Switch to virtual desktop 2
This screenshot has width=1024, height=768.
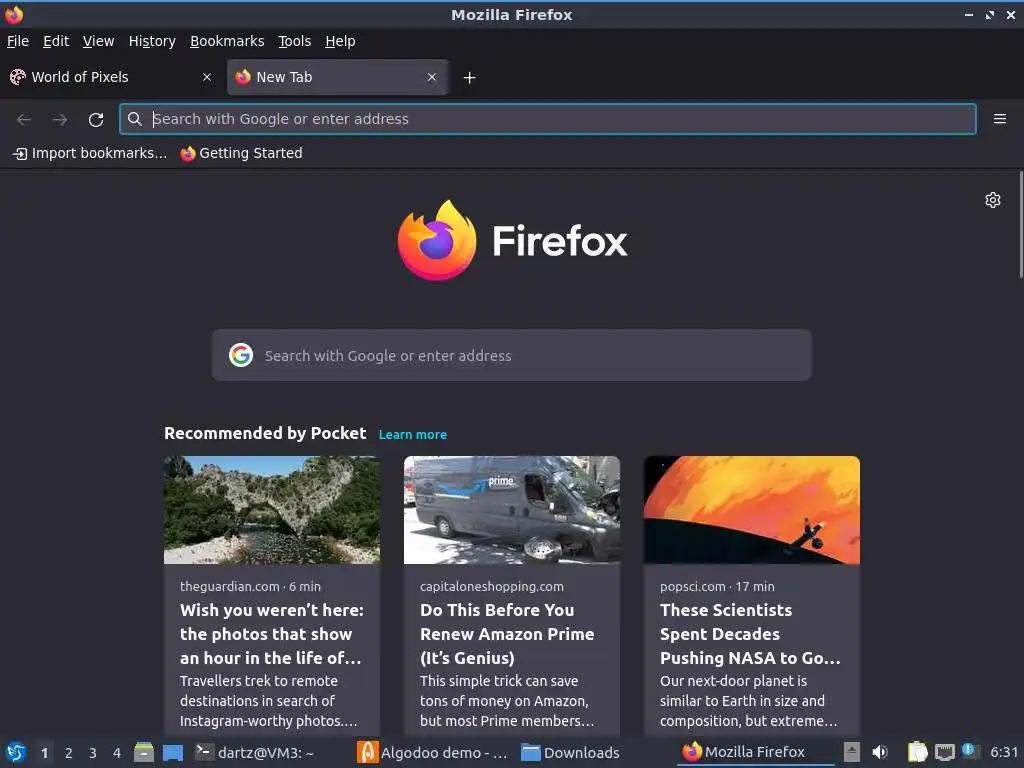click(69, 753)
